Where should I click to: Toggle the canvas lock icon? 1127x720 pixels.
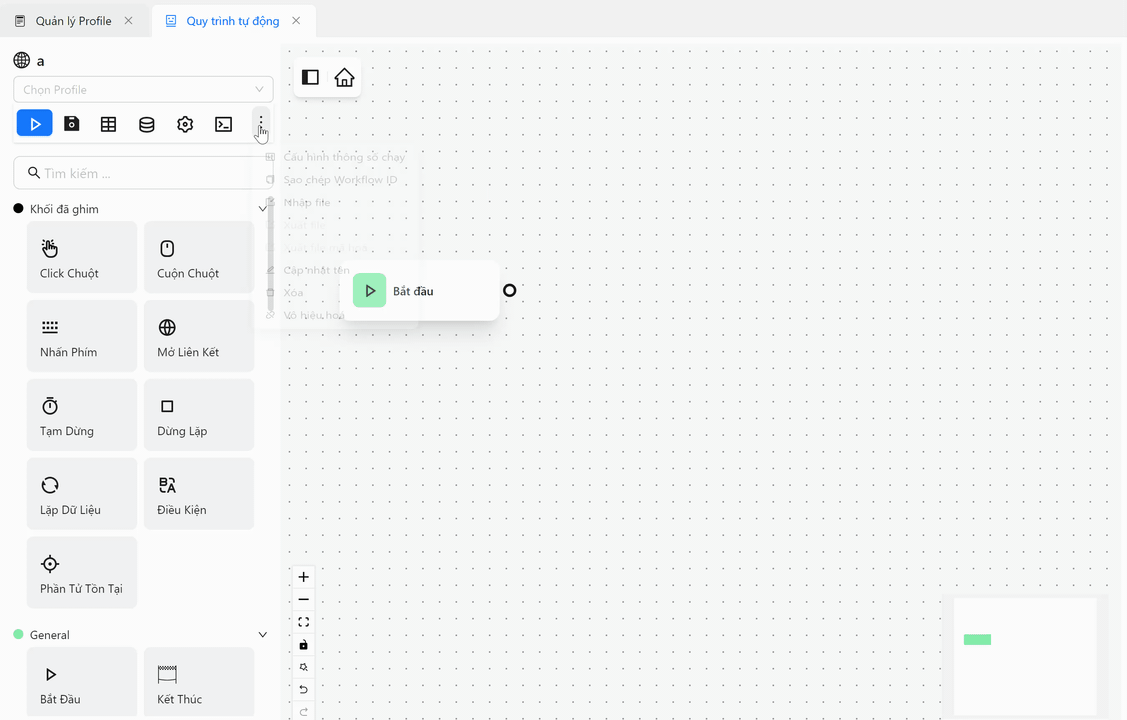304,645
